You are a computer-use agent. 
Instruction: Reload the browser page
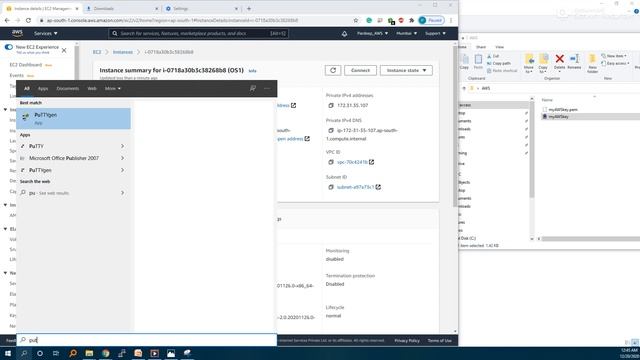tap(28, 20)
